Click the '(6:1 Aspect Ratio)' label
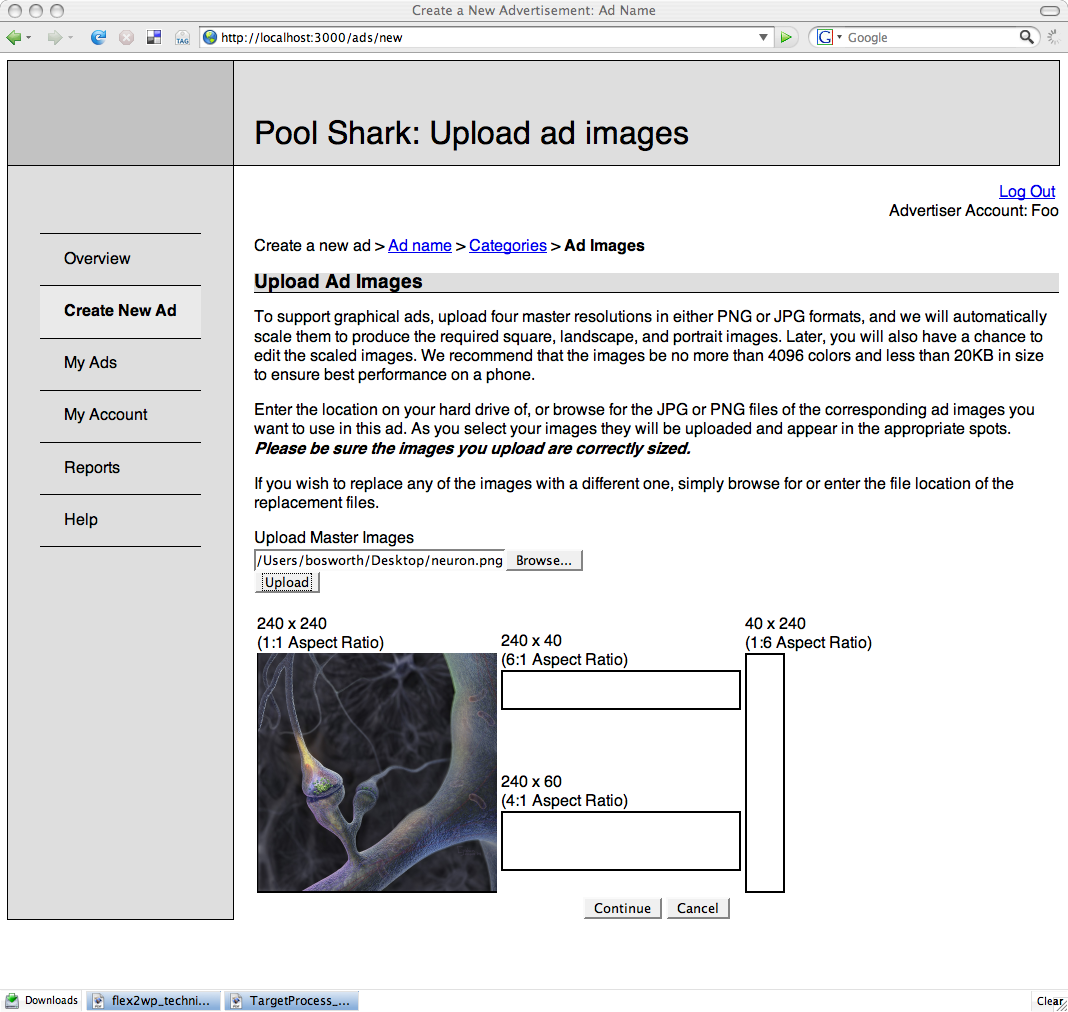The height and width of the screenshot is (1012, 1068). click(565, 660)
